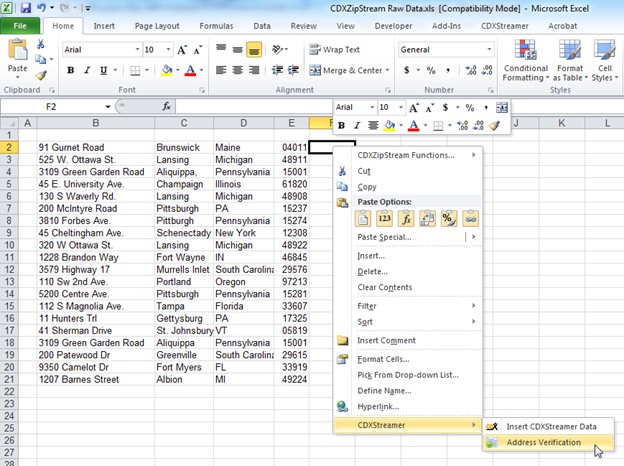
Task: Switch to the Page Layout ribbon tab
Action: pos(157,26)
